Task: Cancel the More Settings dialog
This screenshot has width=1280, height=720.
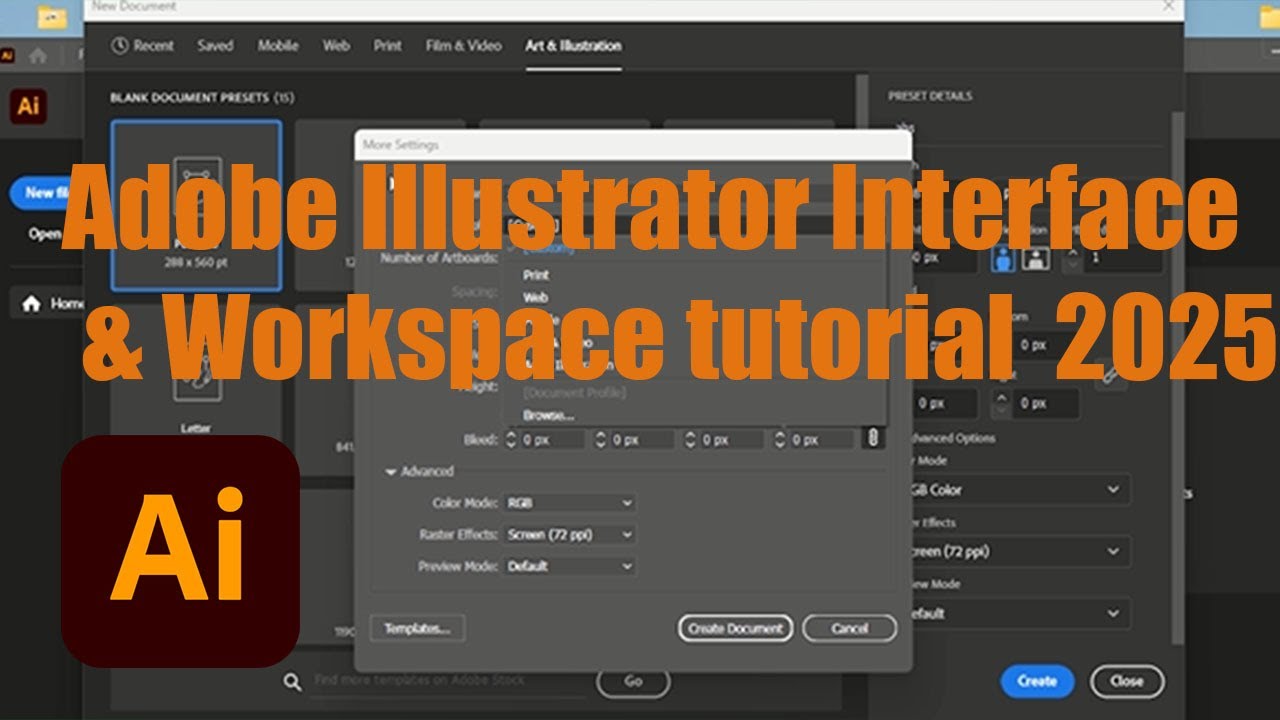Action: [x=849, y=628]
